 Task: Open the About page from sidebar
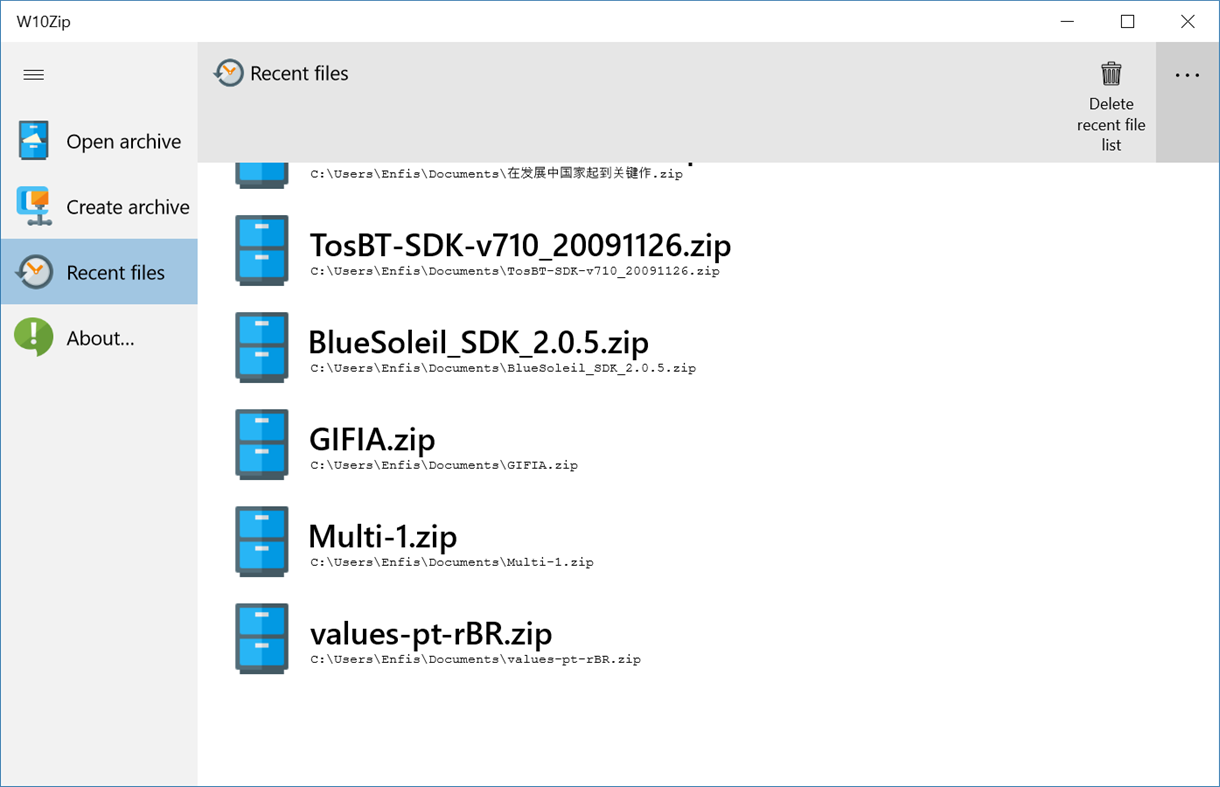(100, 337)
